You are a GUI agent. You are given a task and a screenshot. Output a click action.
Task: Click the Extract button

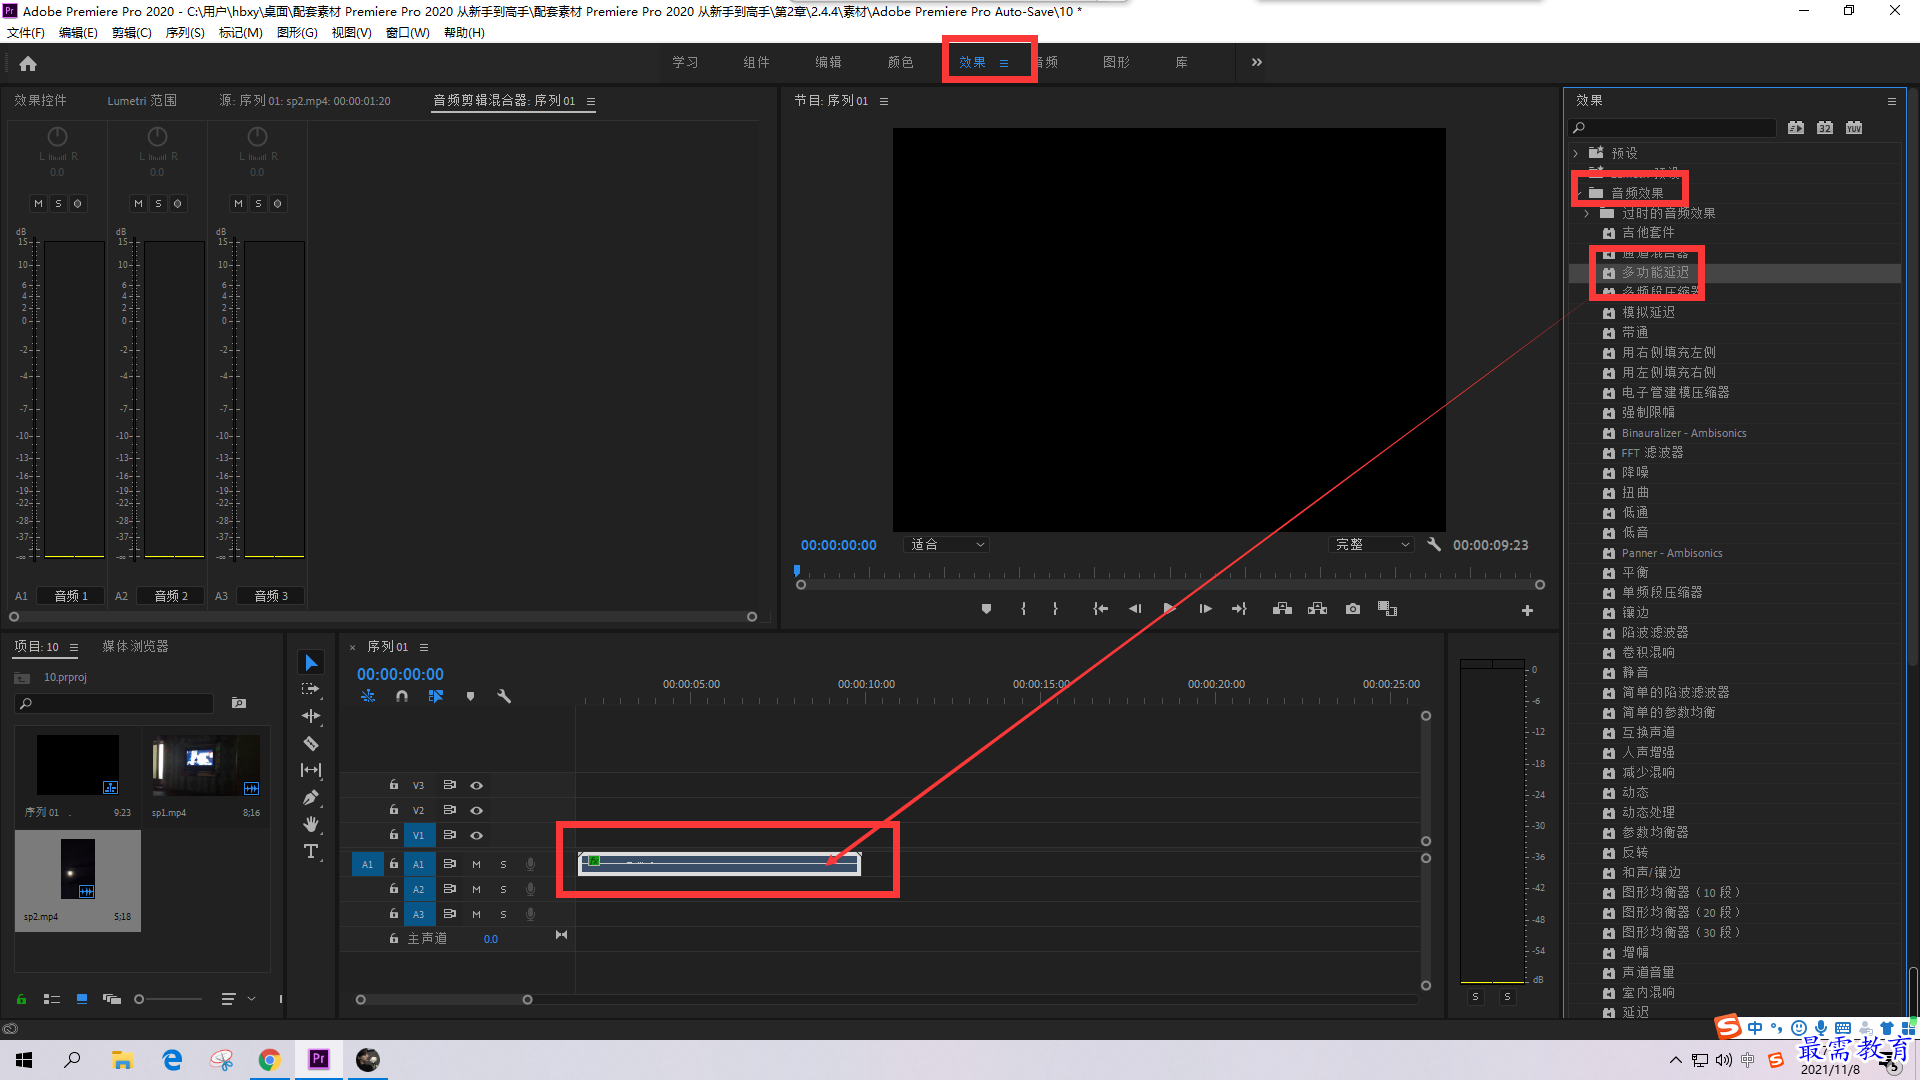(x=1317, y=609)
